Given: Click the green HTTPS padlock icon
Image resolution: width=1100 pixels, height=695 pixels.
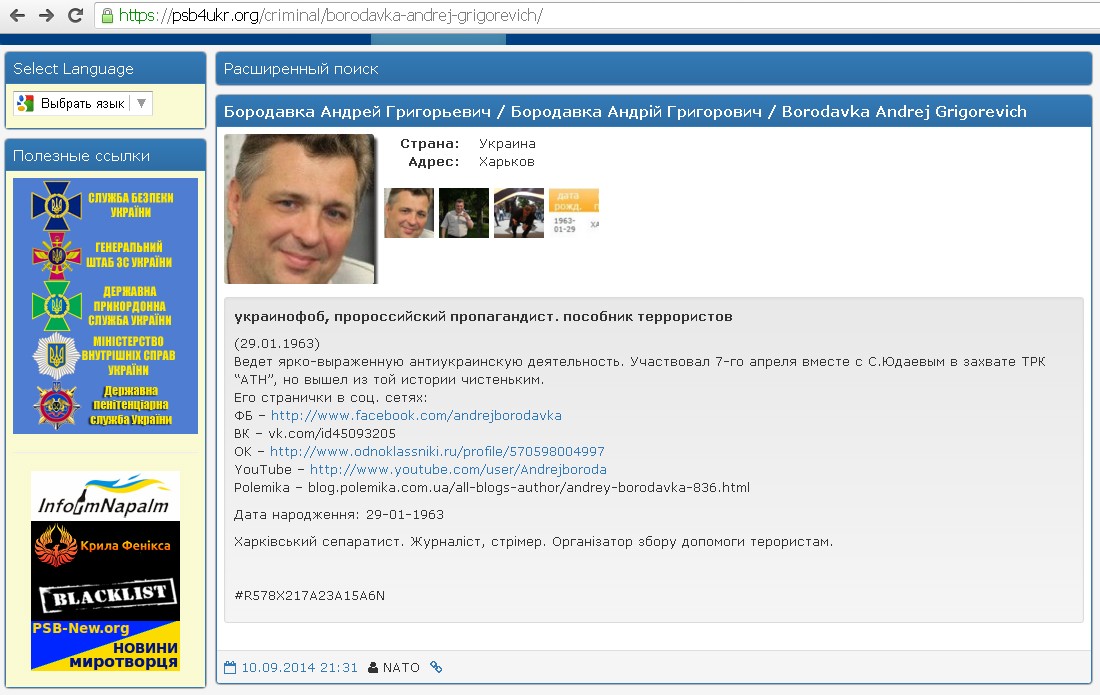Looking at the screenshot, I should pos(107,15).
